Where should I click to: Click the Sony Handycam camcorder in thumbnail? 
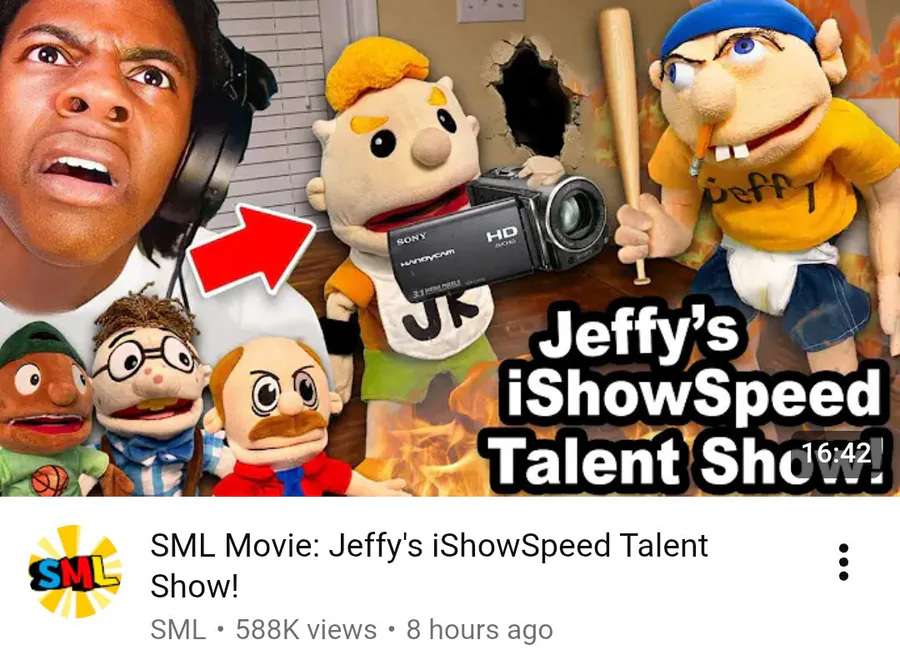coord(498,234)
